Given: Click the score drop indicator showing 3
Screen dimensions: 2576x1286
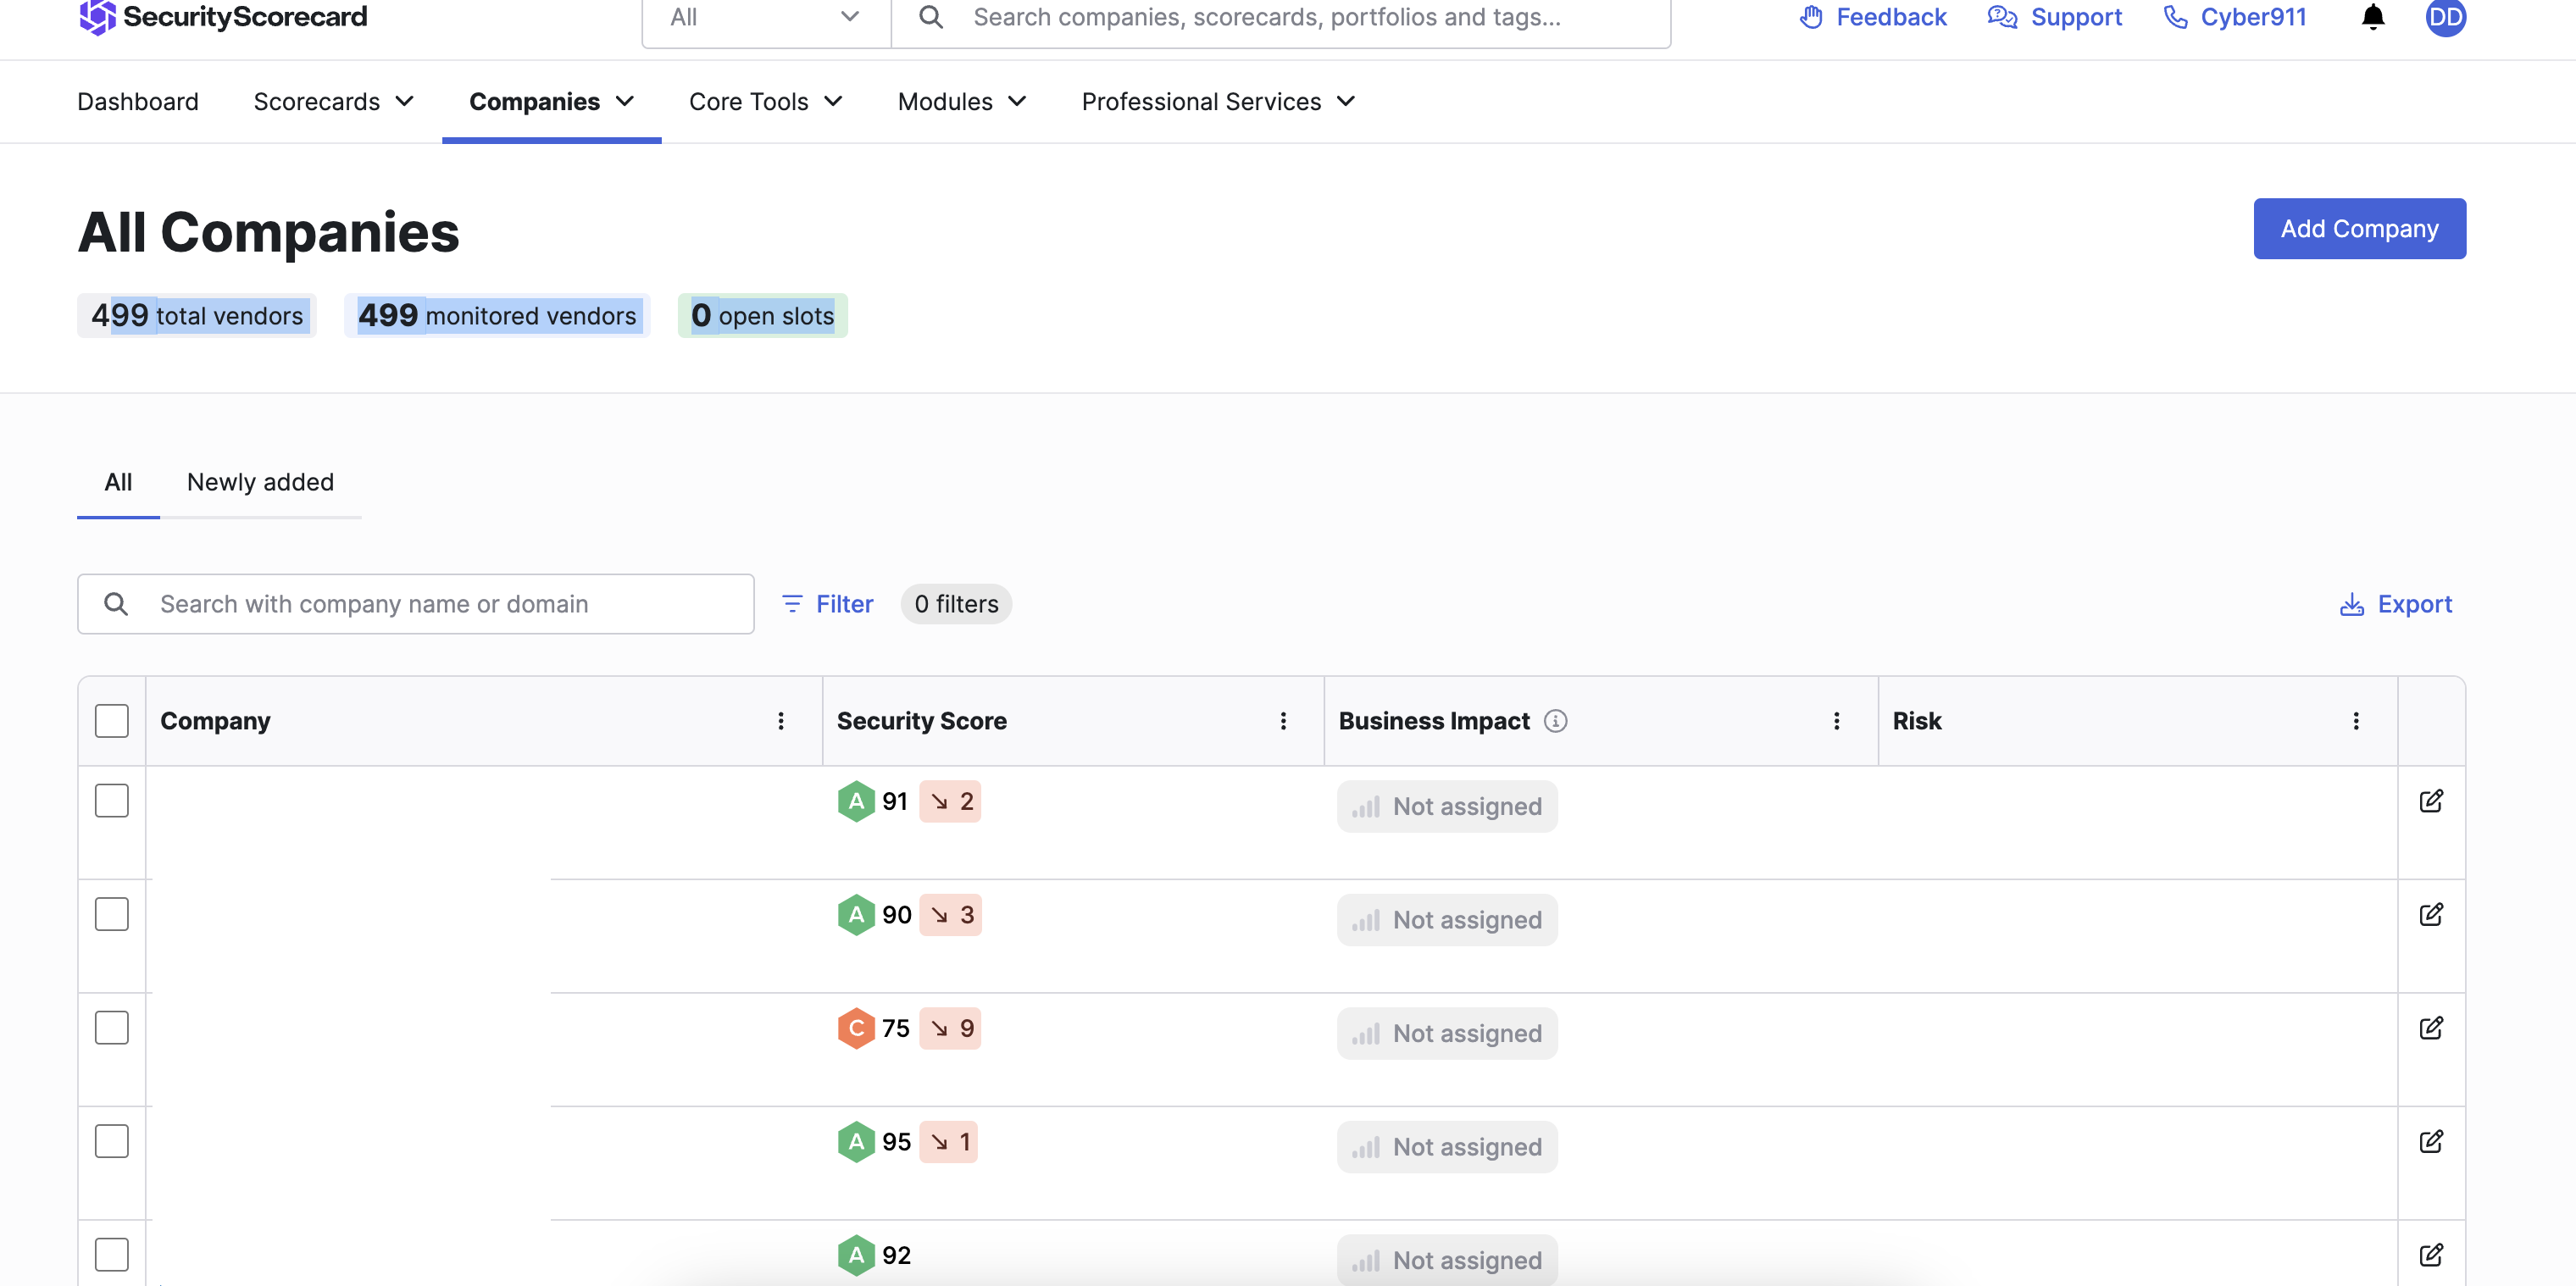Looking at the screenshot, I should tap(950, 914).
